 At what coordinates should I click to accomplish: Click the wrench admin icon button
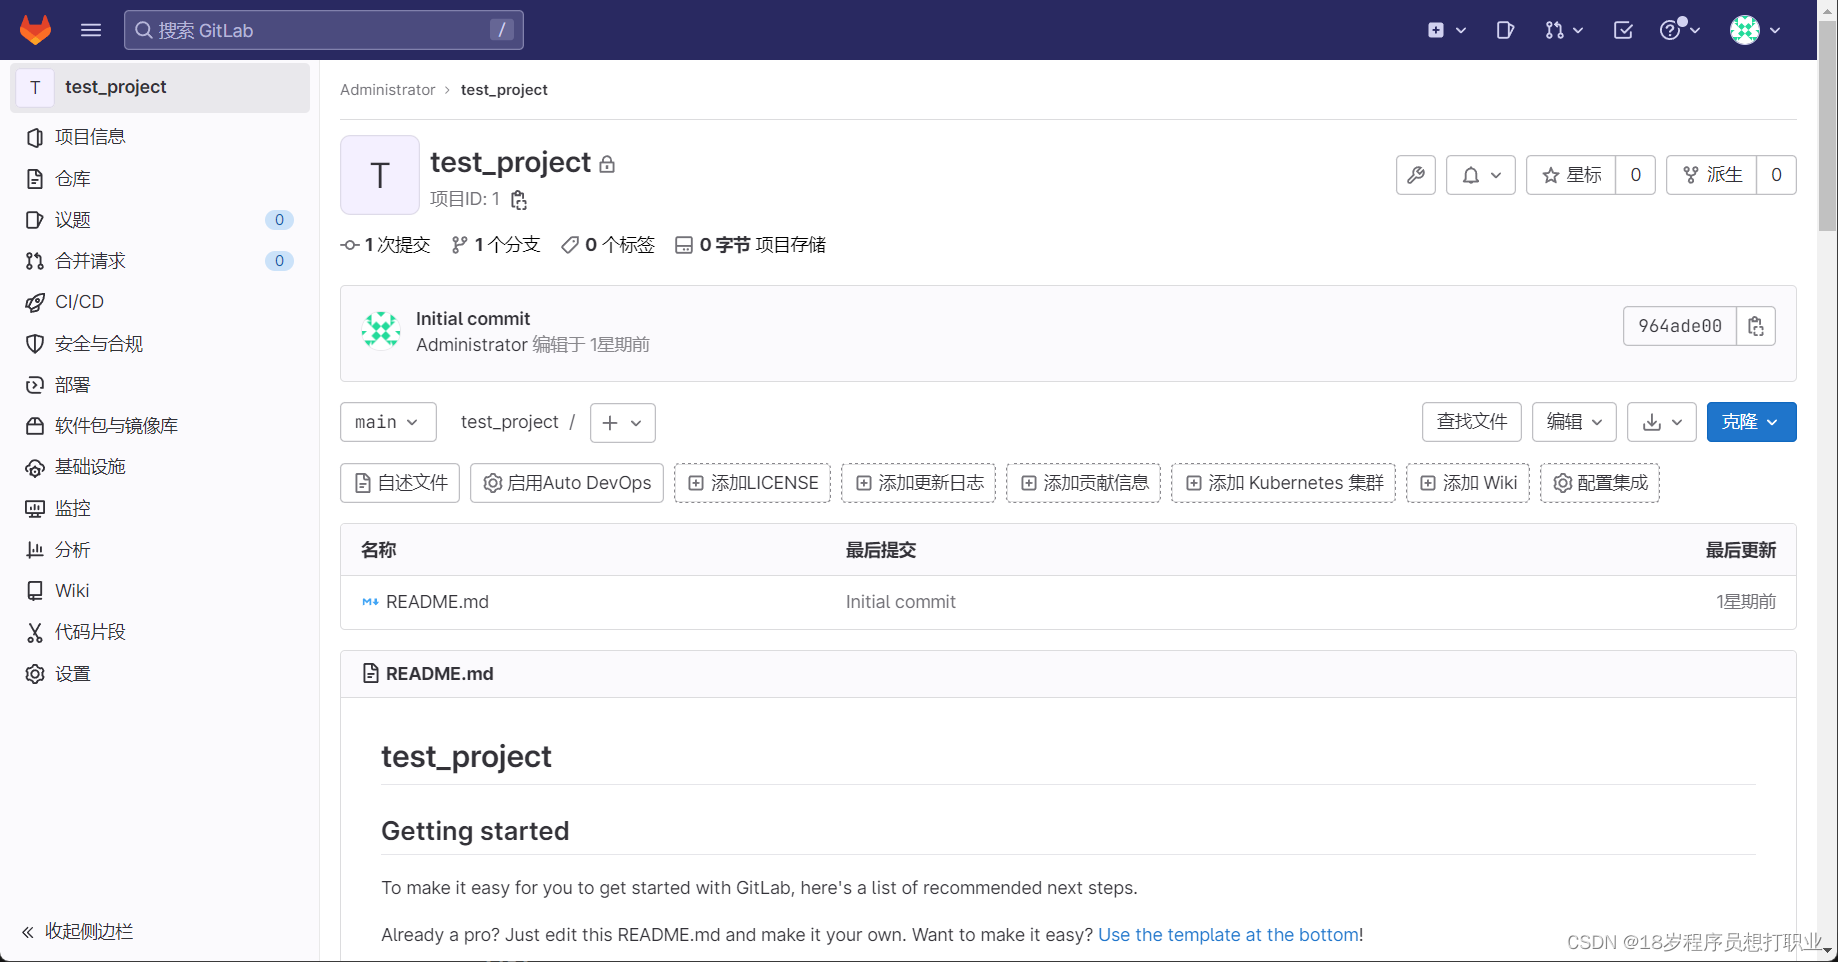(x=1416, y=175)
